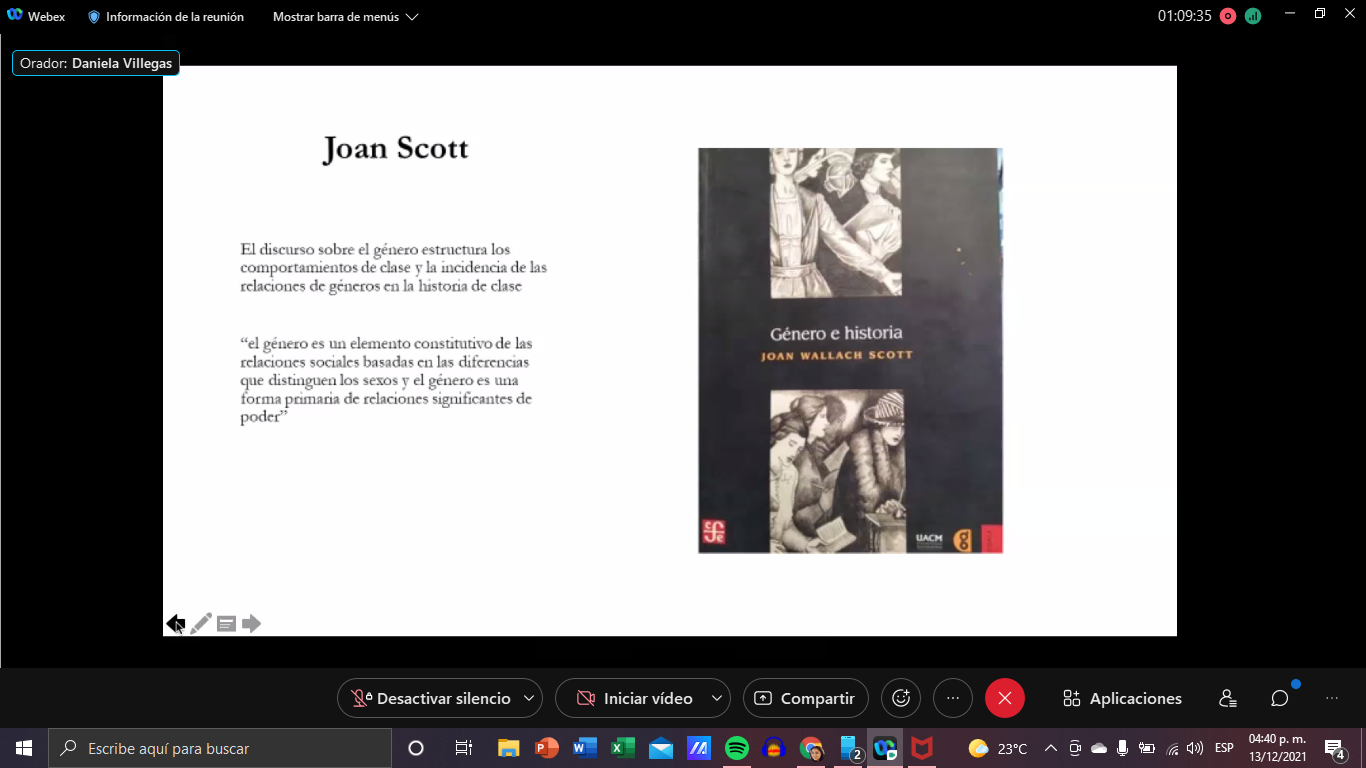1366x768 pixels.
Task: Open the blue slashed-M app in taskbar
Action: point(699,748)
